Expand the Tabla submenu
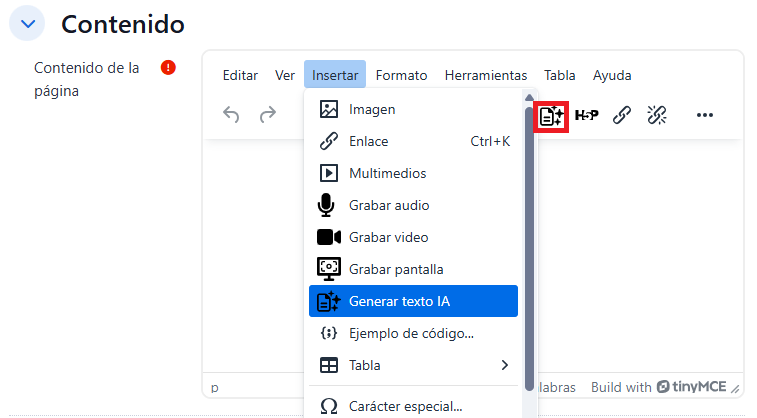This screenshot has width=757, height=418. [413, 365]
